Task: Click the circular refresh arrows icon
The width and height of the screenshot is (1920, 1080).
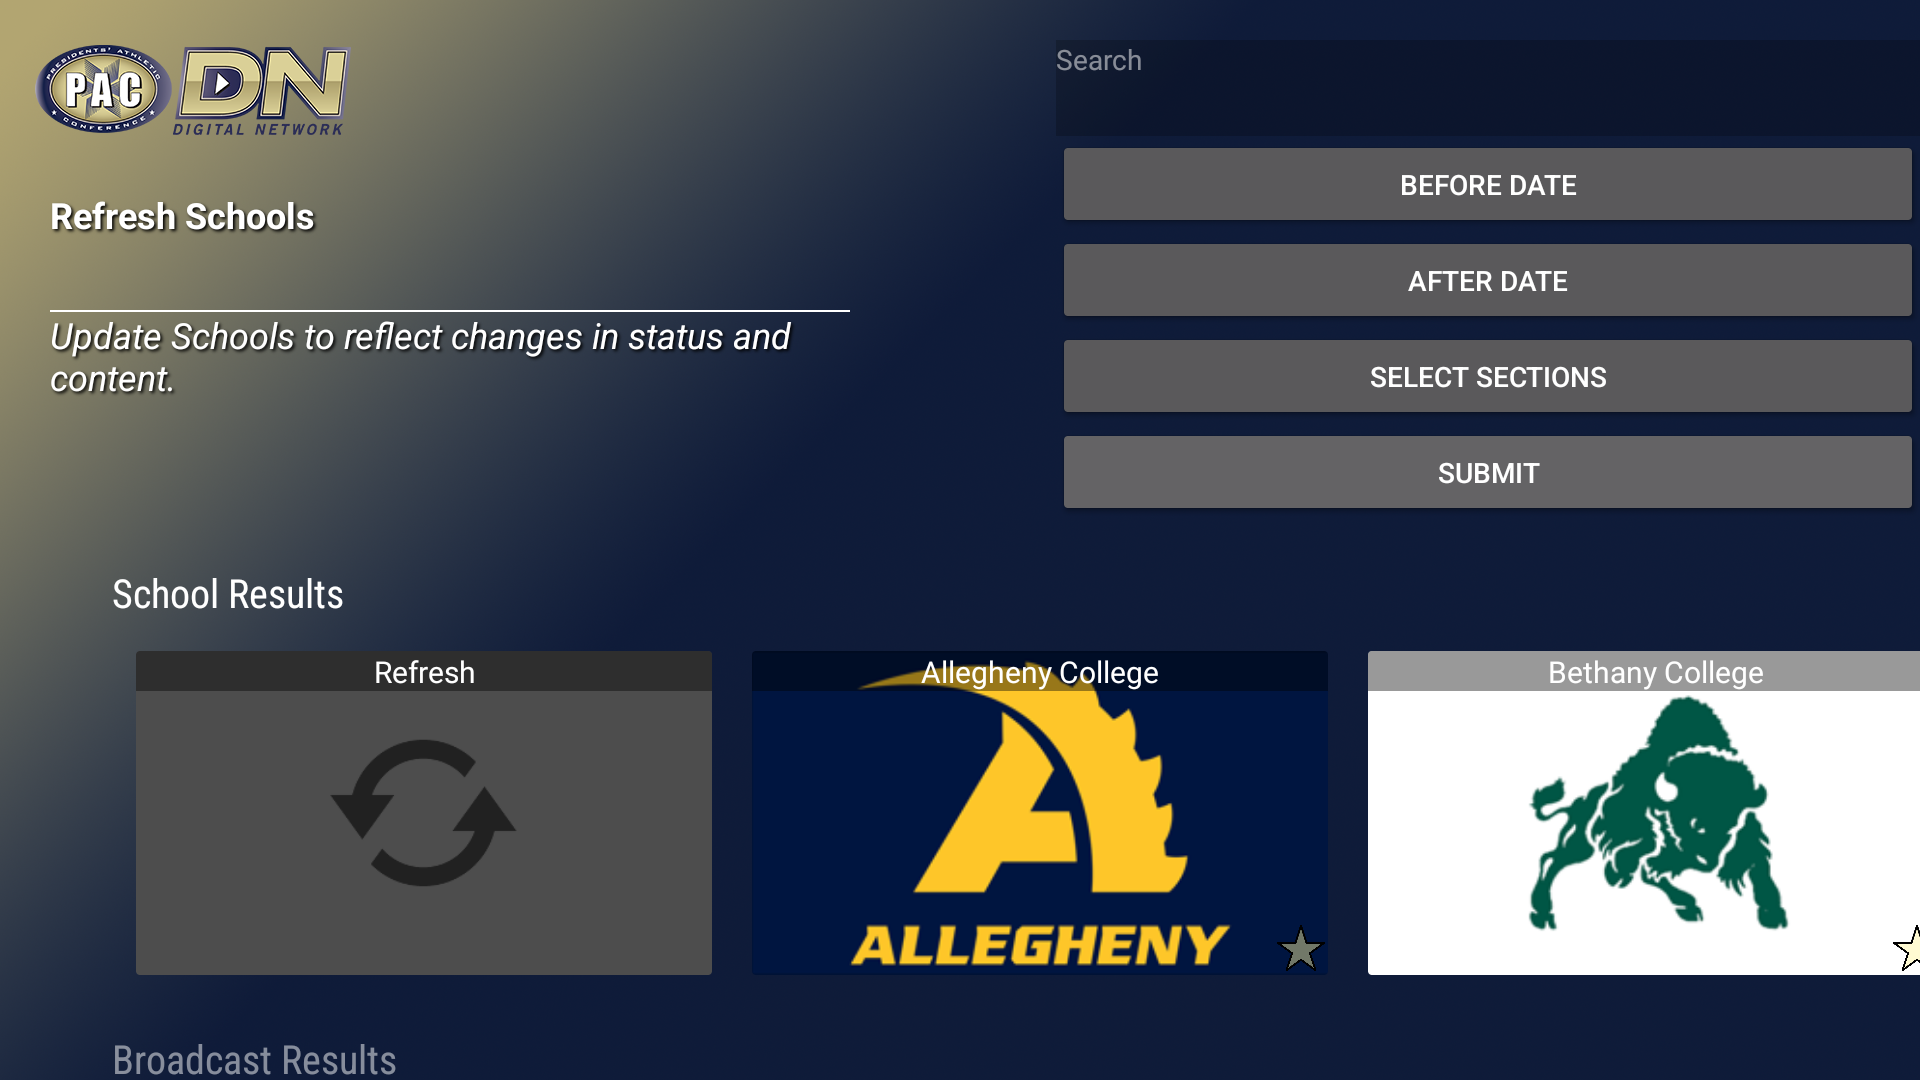Action: tap(423, 812)
